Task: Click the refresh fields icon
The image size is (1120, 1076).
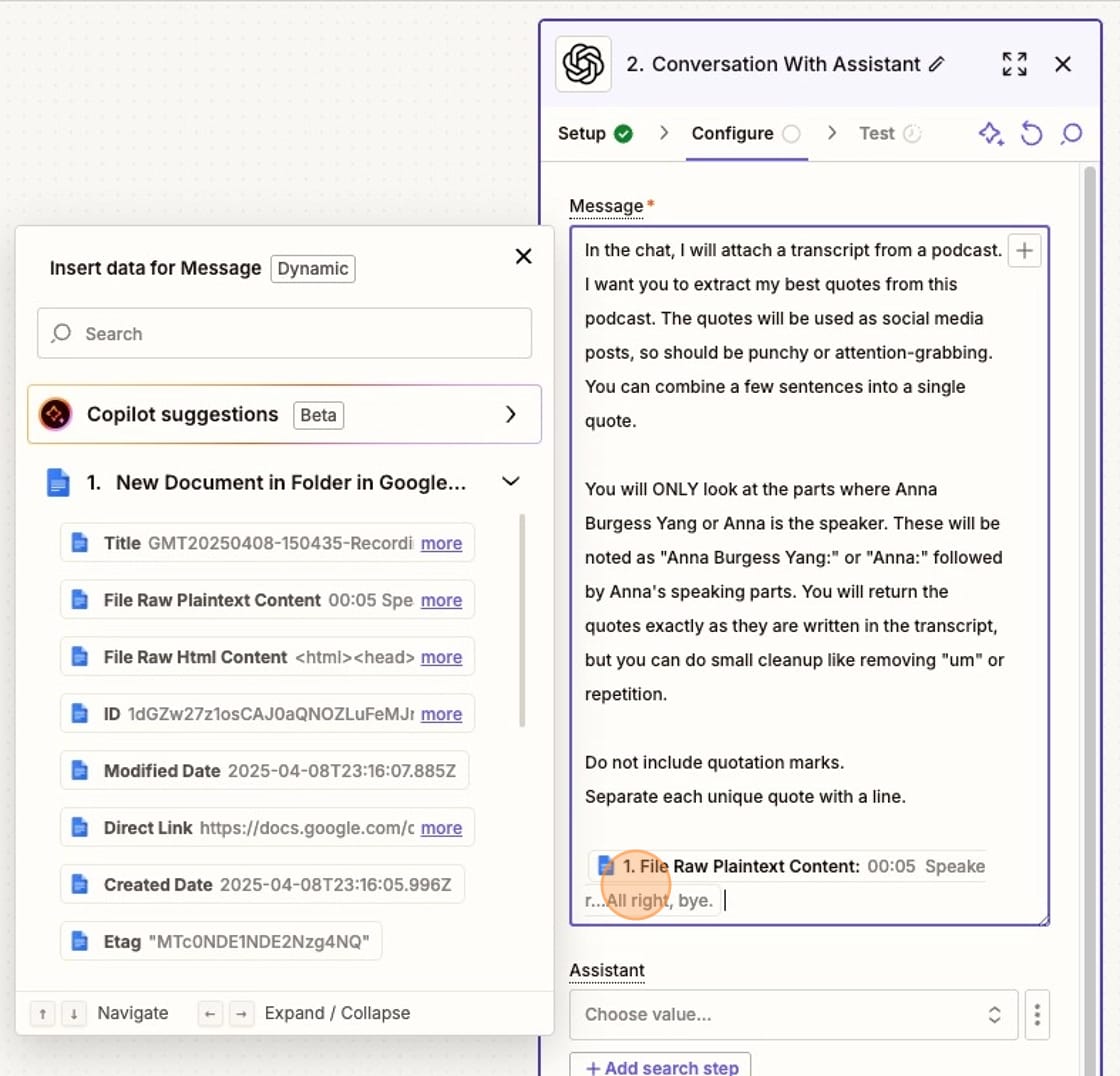Action: pos(1031,133)
